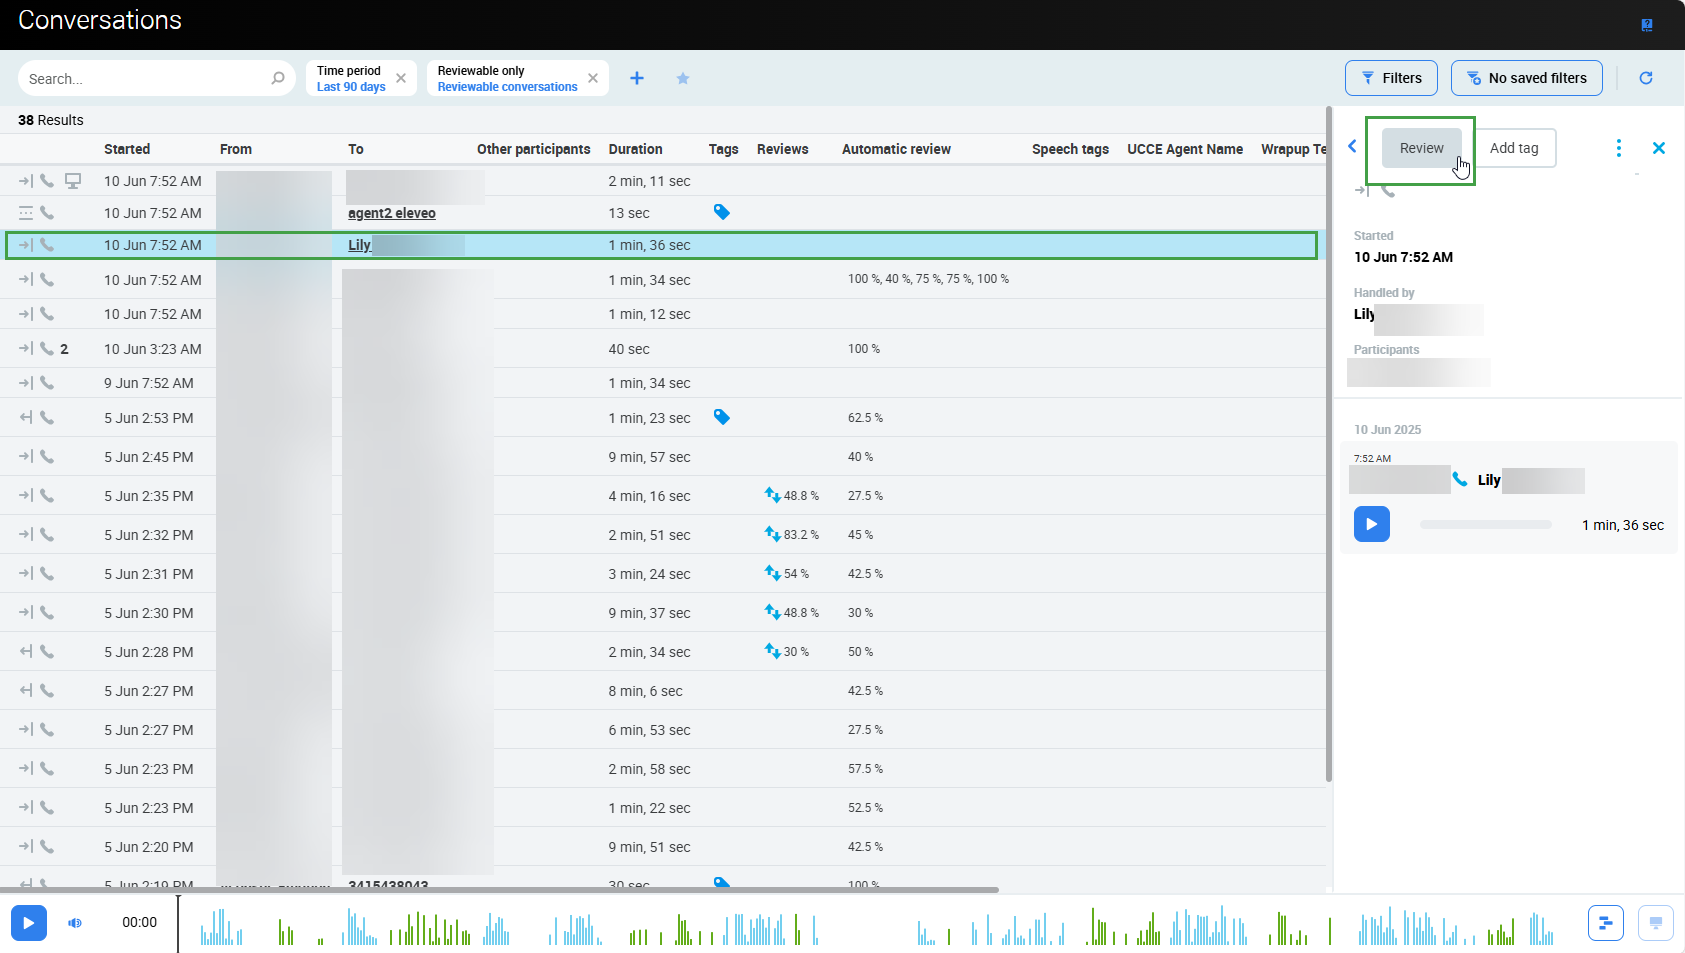Open the No saved filters dropdown
1685x953 pixels.
tap(1526, 78)
